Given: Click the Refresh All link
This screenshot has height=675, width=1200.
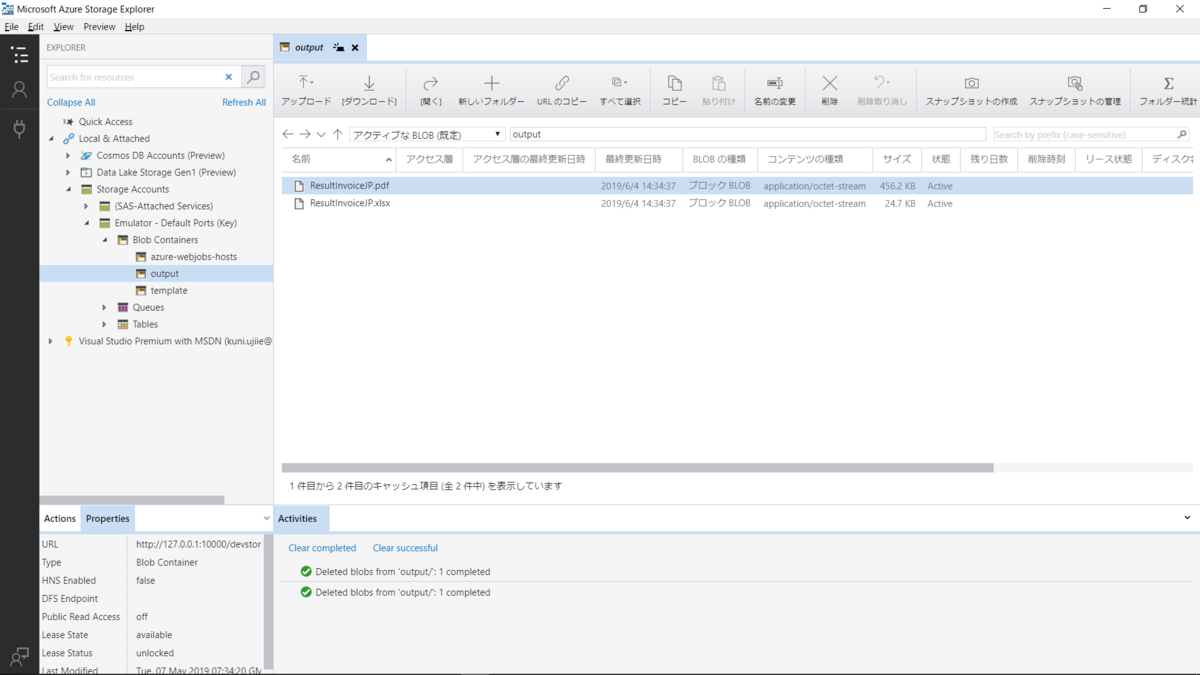Looking at the screenshot, I should click(x=244, y=102).
